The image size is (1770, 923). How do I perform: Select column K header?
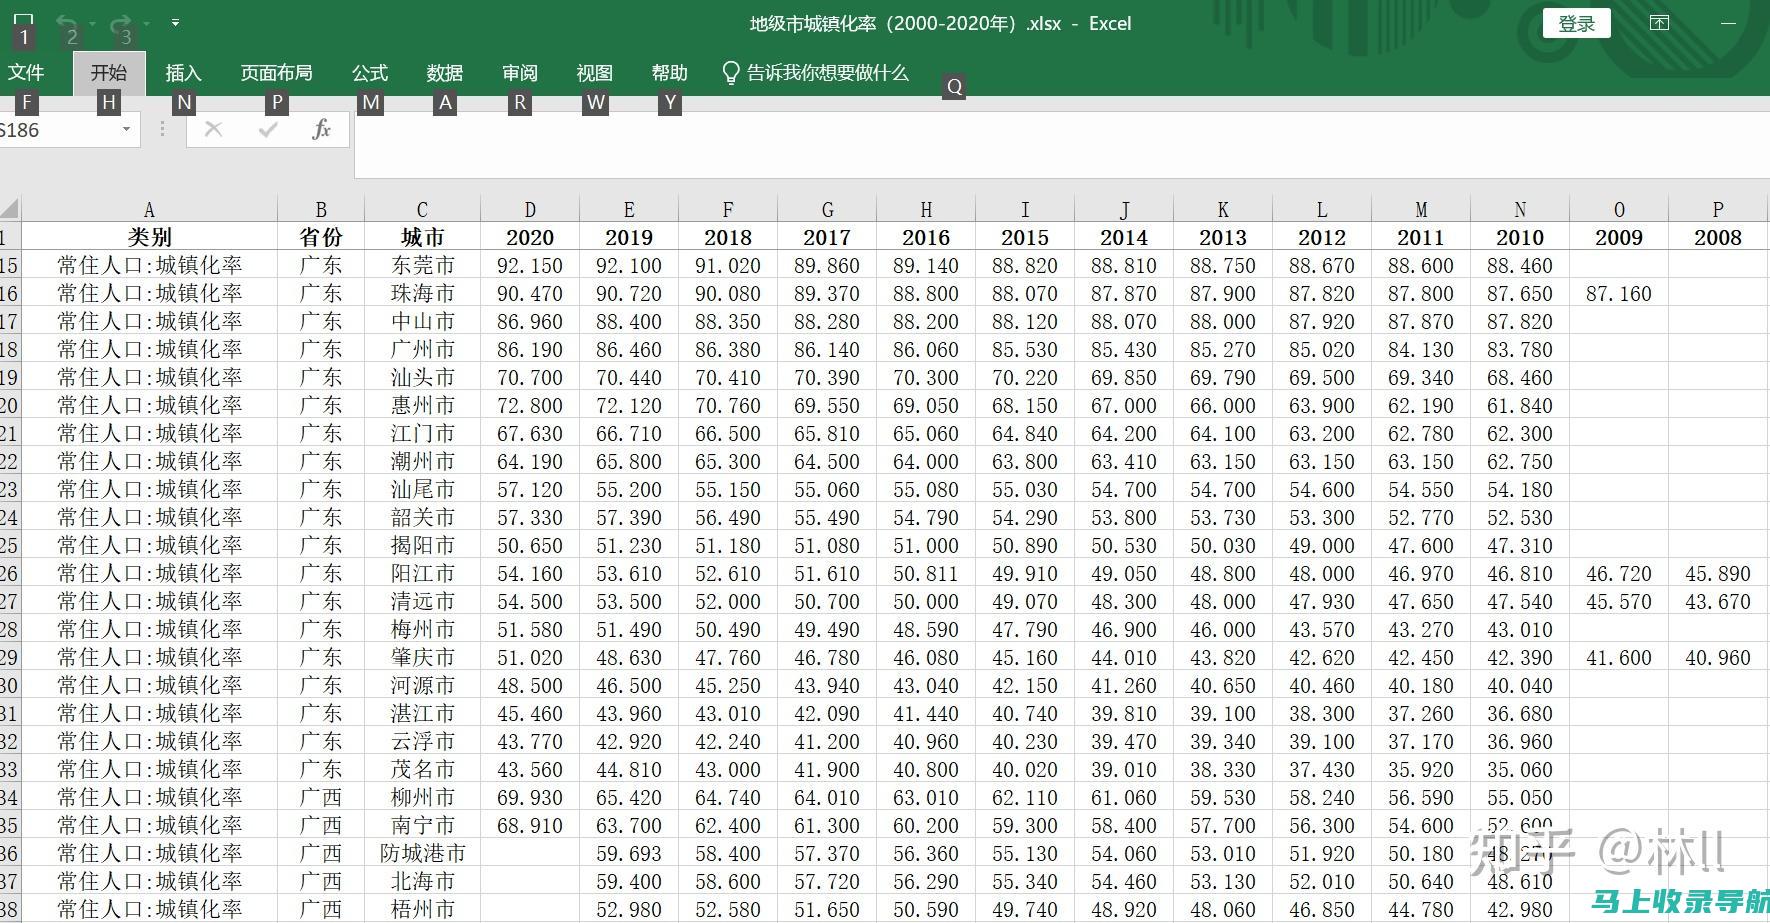pyautogui.click(x=1223, y=210)
